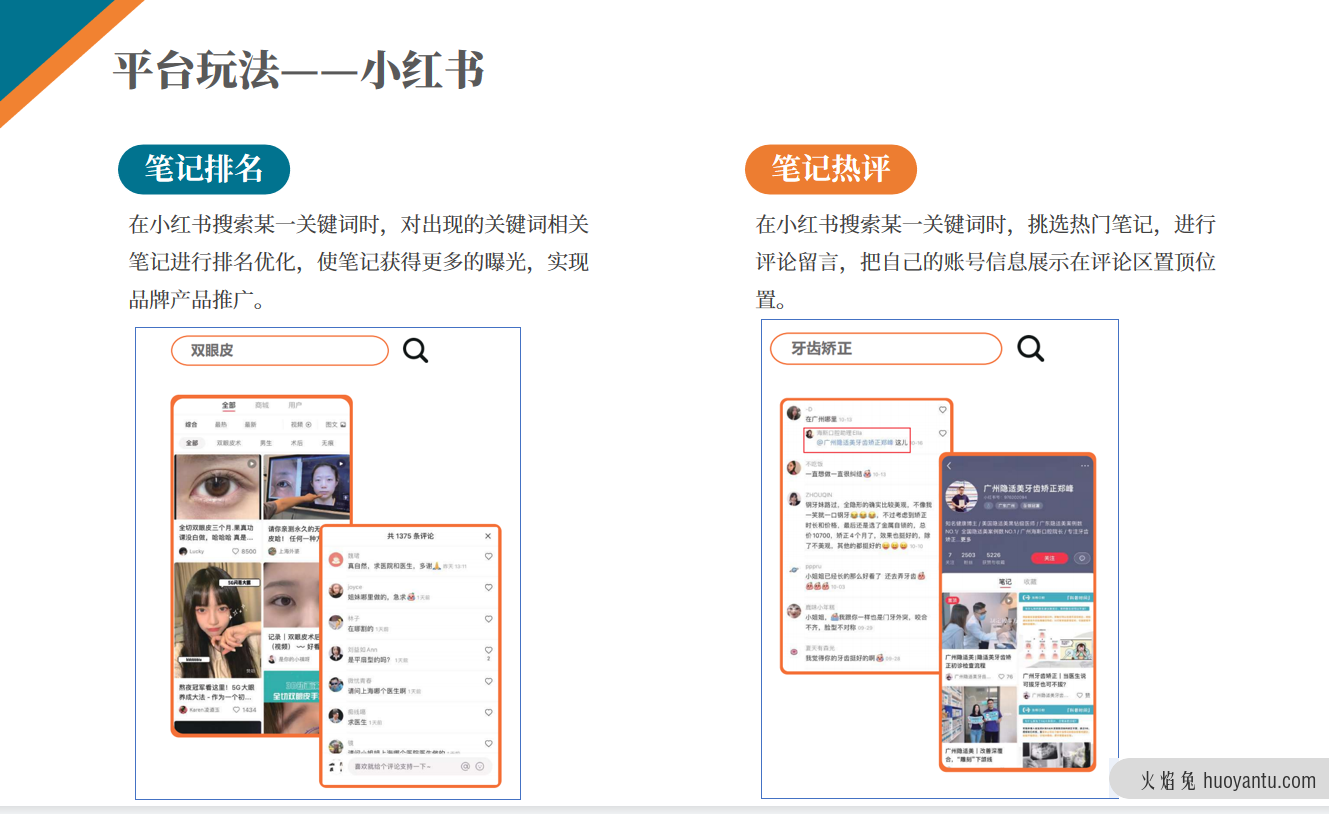
Task: Select the 术后 filter chip
Action: 297,443
